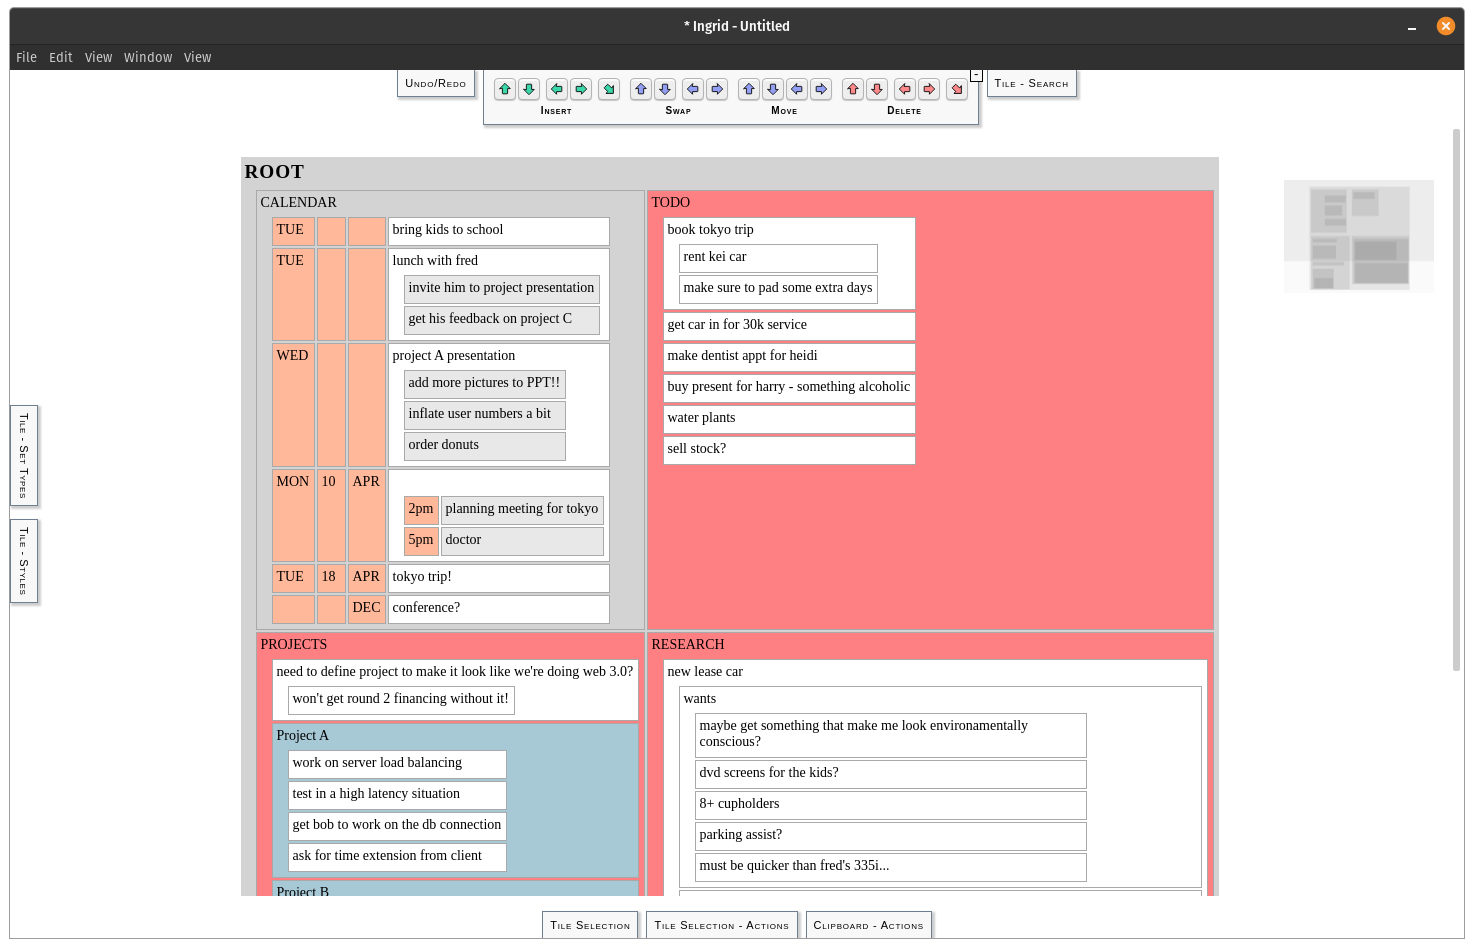Click the Swap tile up icon
Viewport: 1474px width, 948px height.
pos(640,89)
